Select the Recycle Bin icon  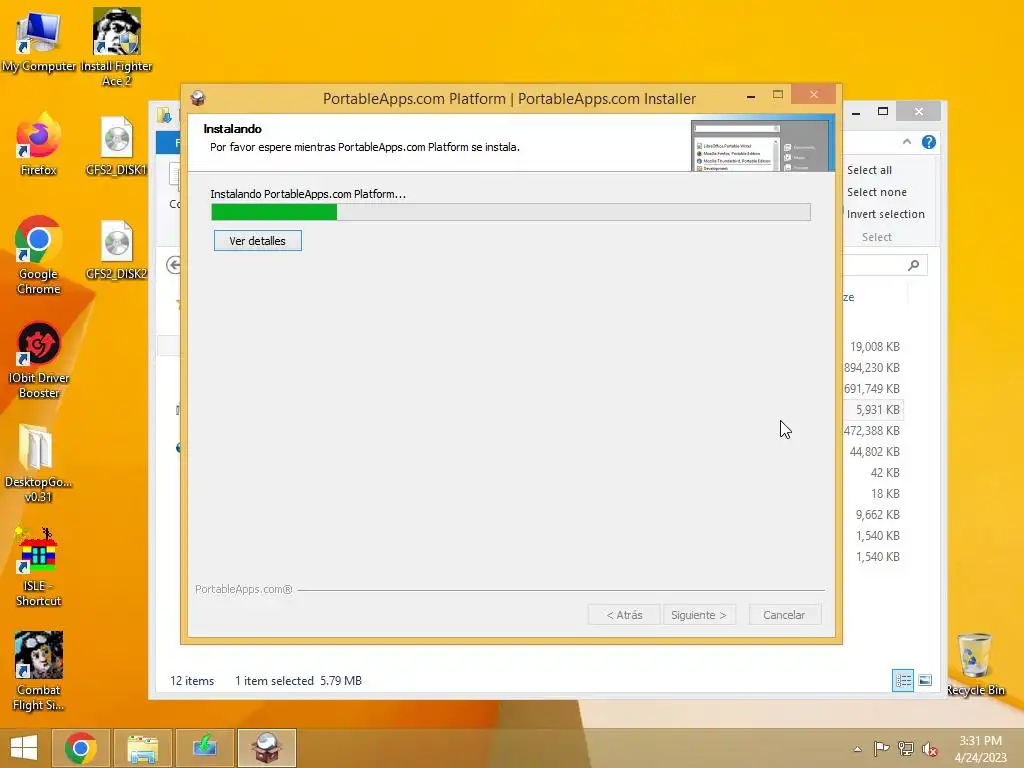[x=975, y=664]
